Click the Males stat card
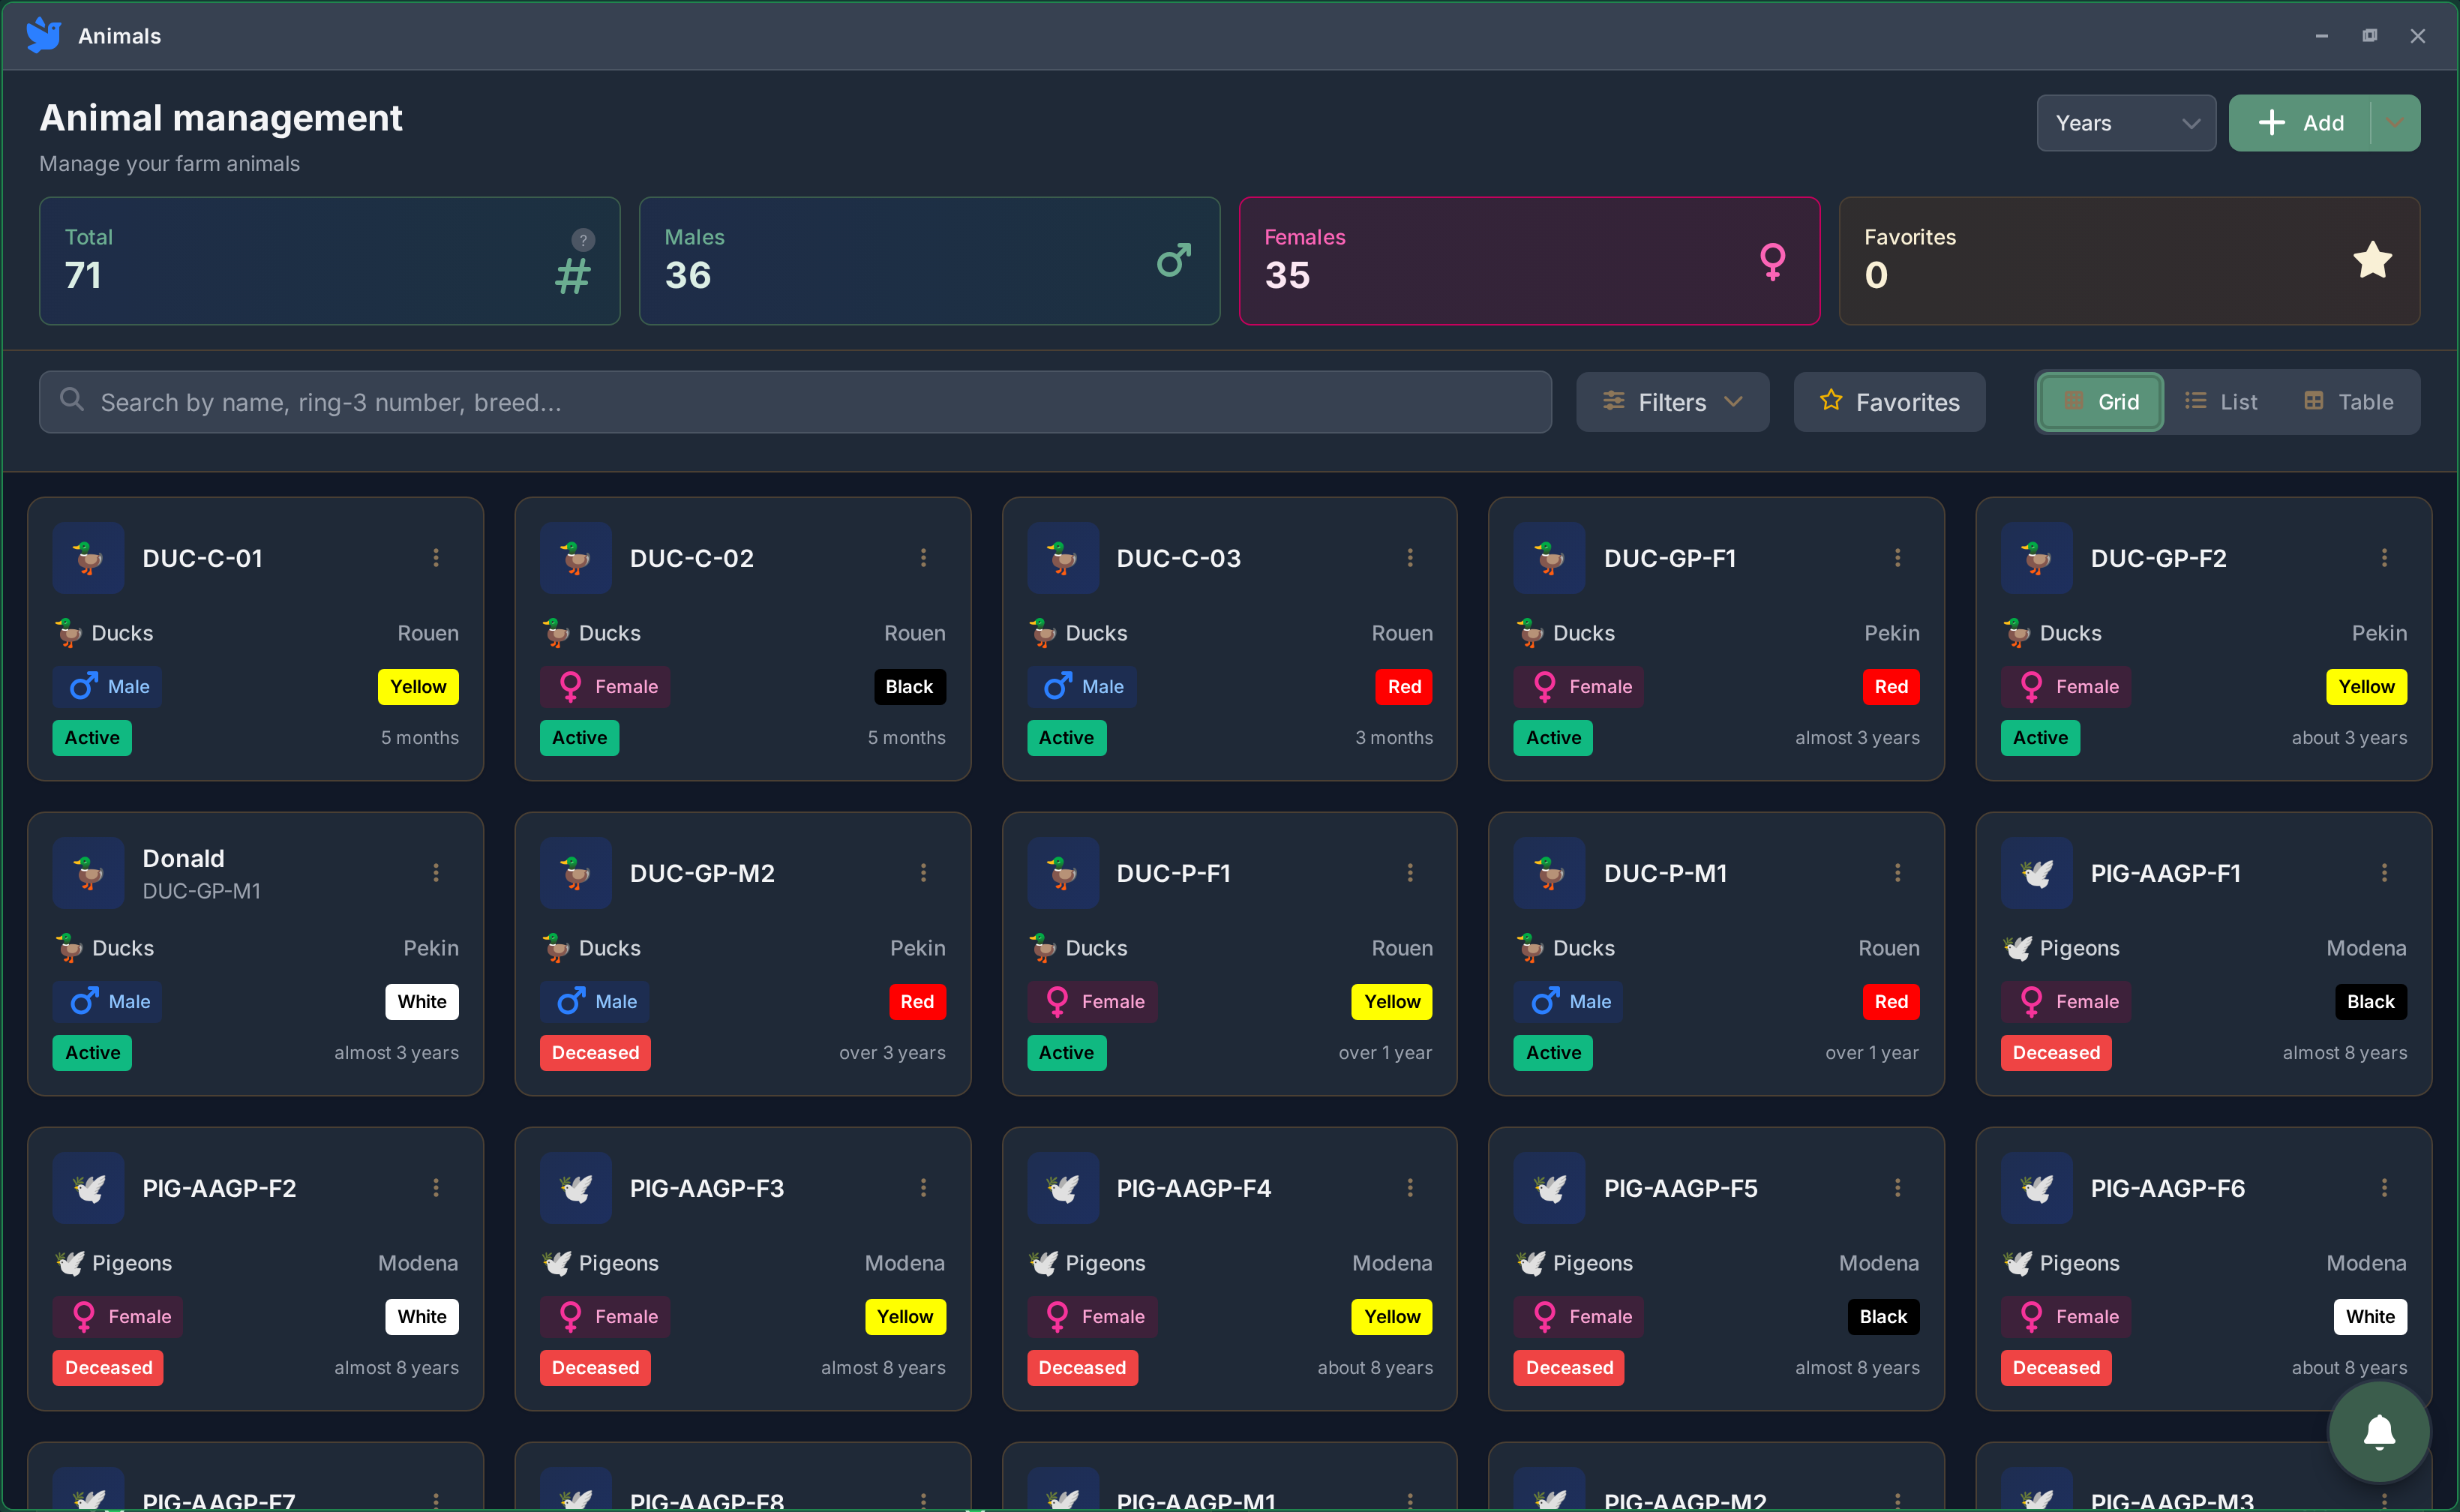 click(x=929, y=261)
